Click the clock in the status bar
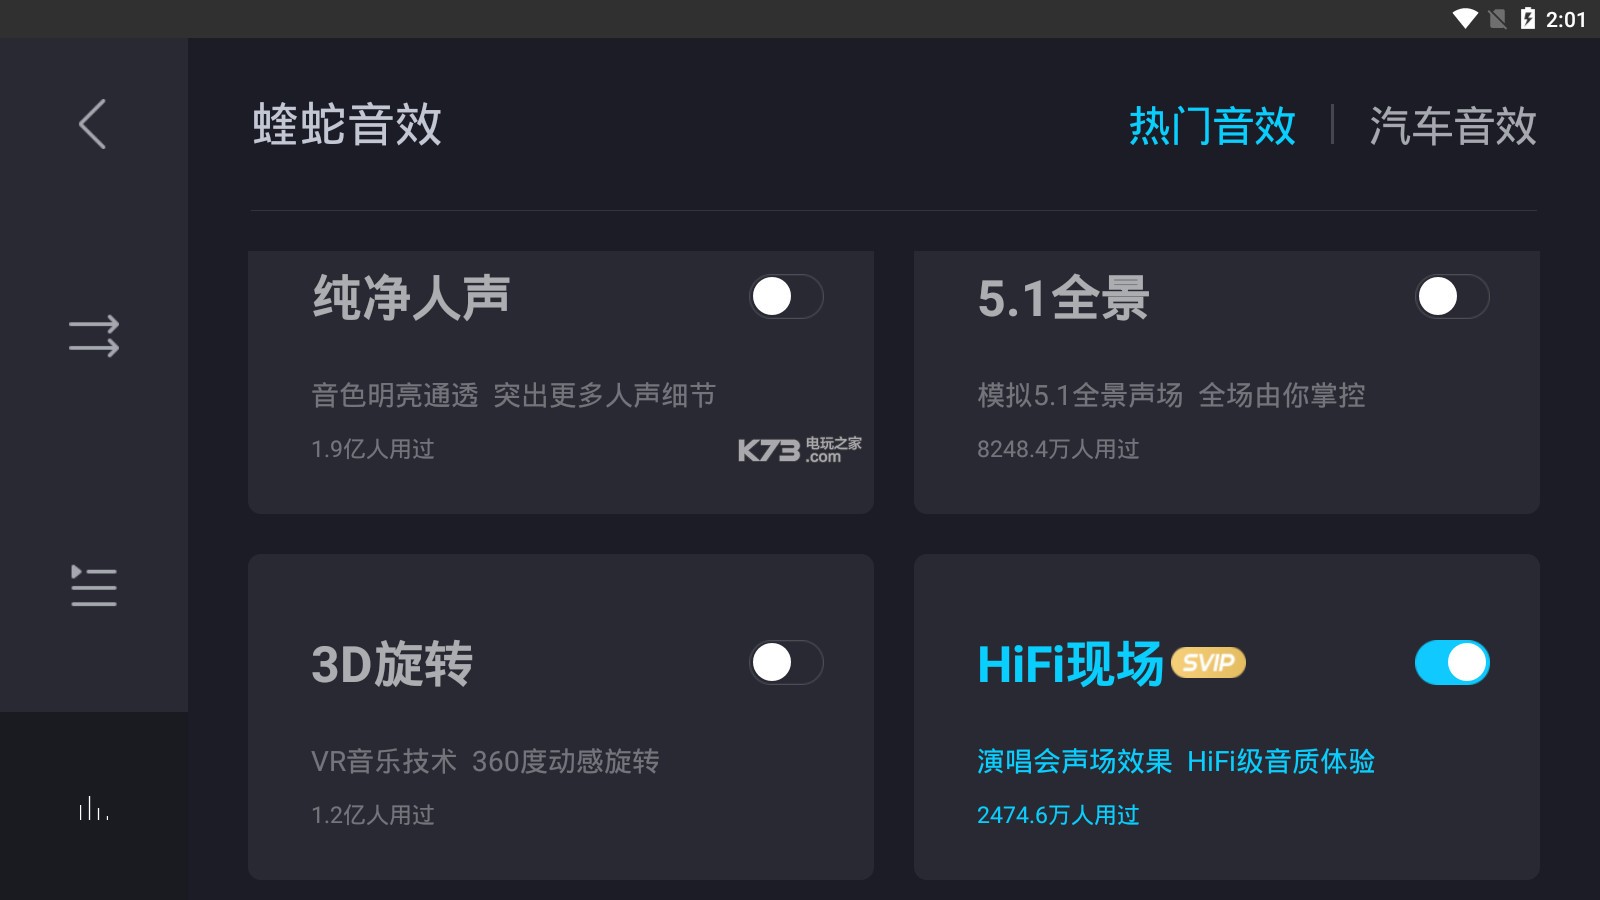 [1567, 16]
